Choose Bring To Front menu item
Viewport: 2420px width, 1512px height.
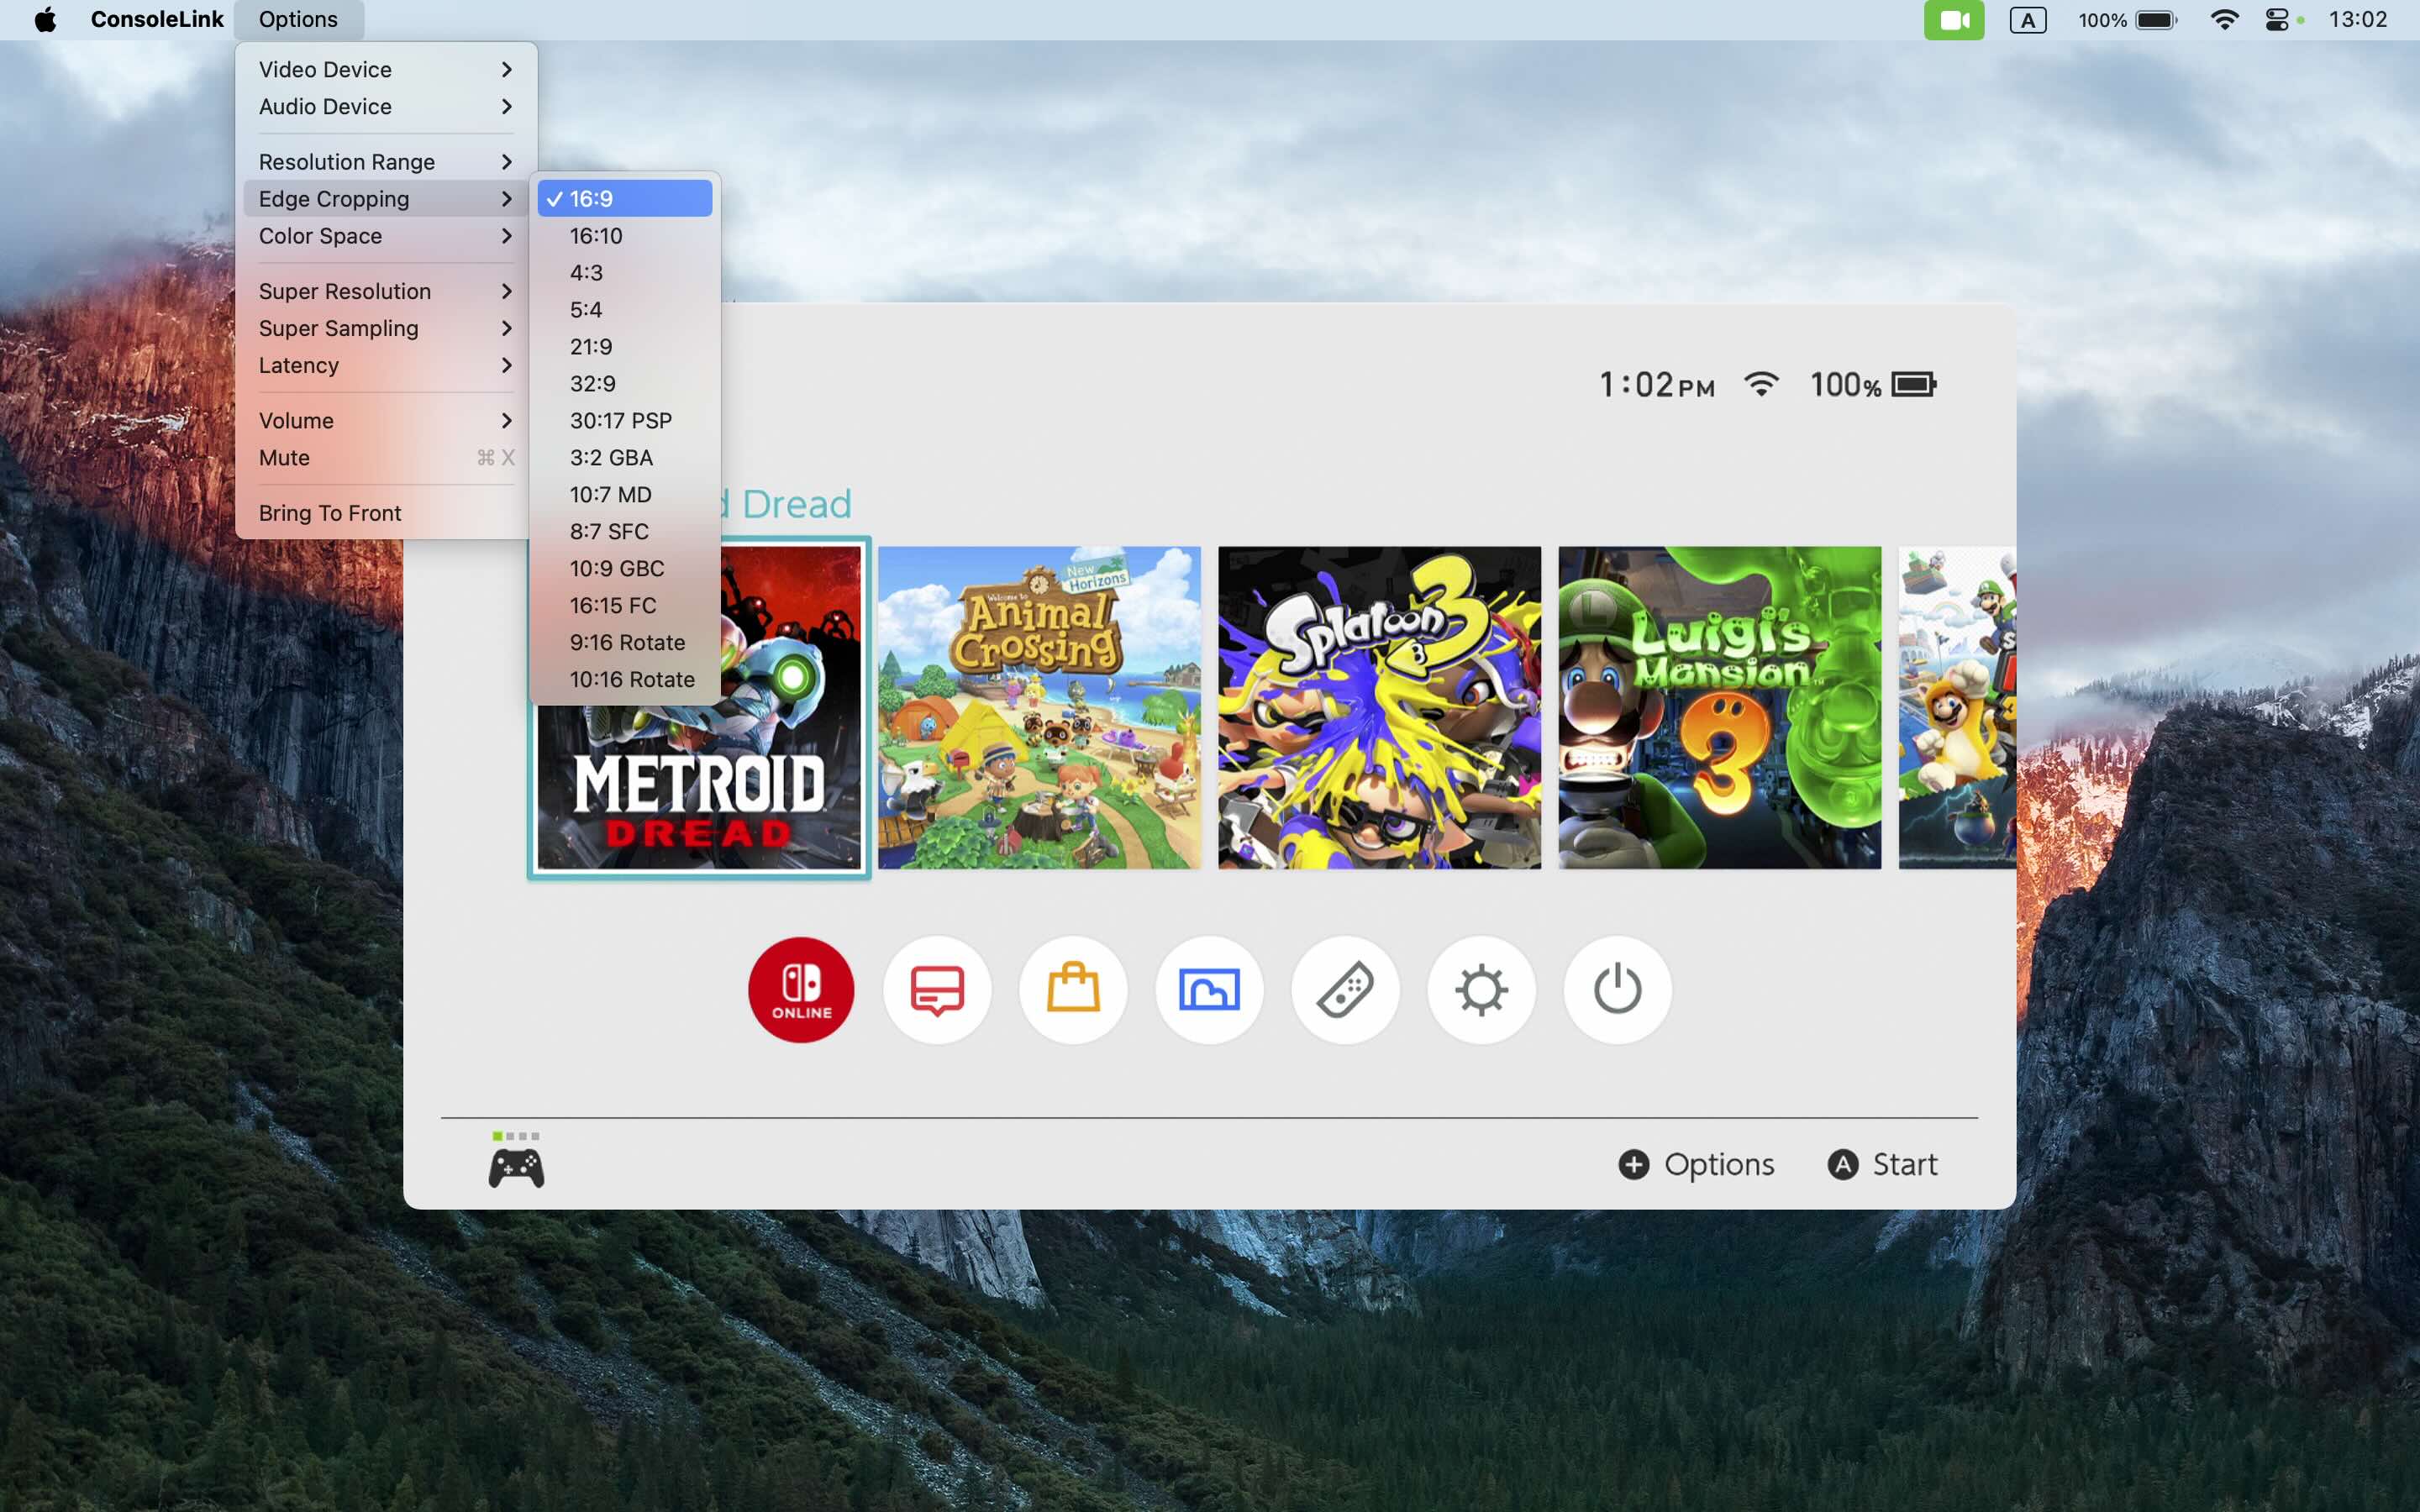click(x=386, y=512)
